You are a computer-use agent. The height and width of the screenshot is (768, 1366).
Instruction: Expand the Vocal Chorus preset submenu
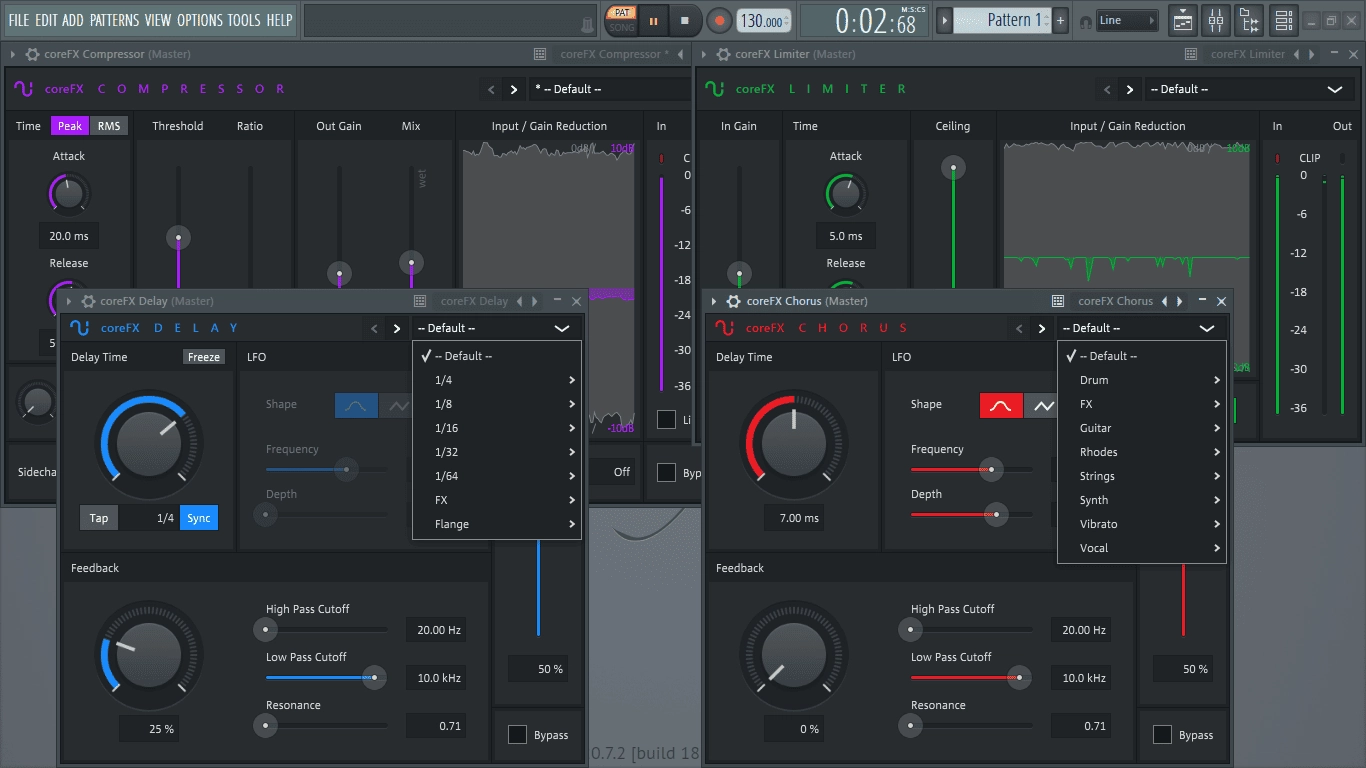(x=1142, y=548)
